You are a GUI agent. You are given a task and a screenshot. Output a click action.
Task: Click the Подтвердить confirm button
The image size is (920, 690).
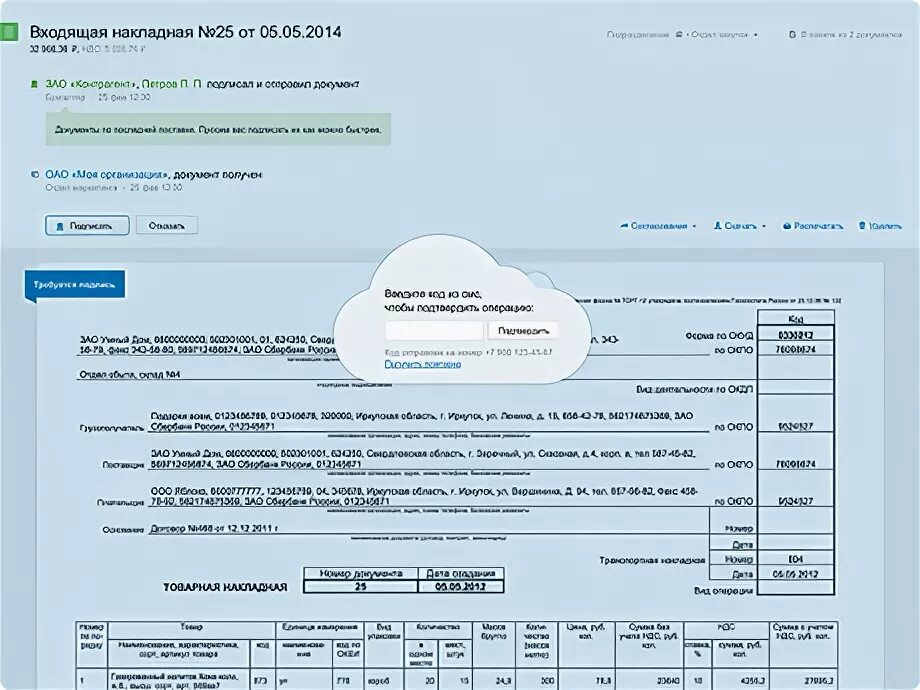coord(523,330)
